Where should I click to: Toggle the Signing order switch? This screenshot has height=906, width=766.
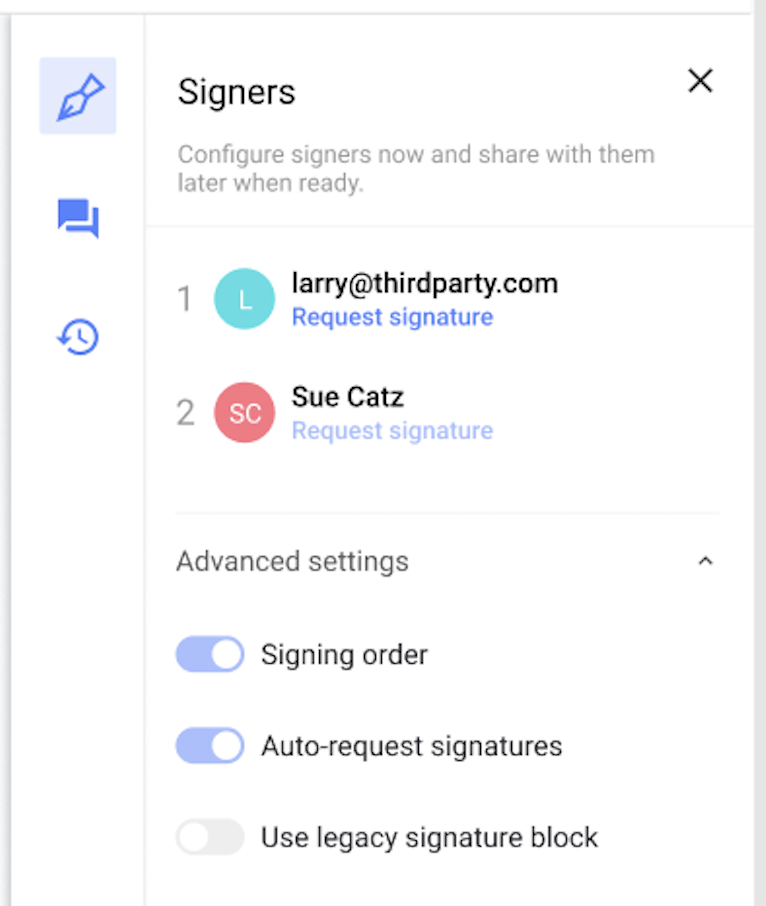point(210,655)
